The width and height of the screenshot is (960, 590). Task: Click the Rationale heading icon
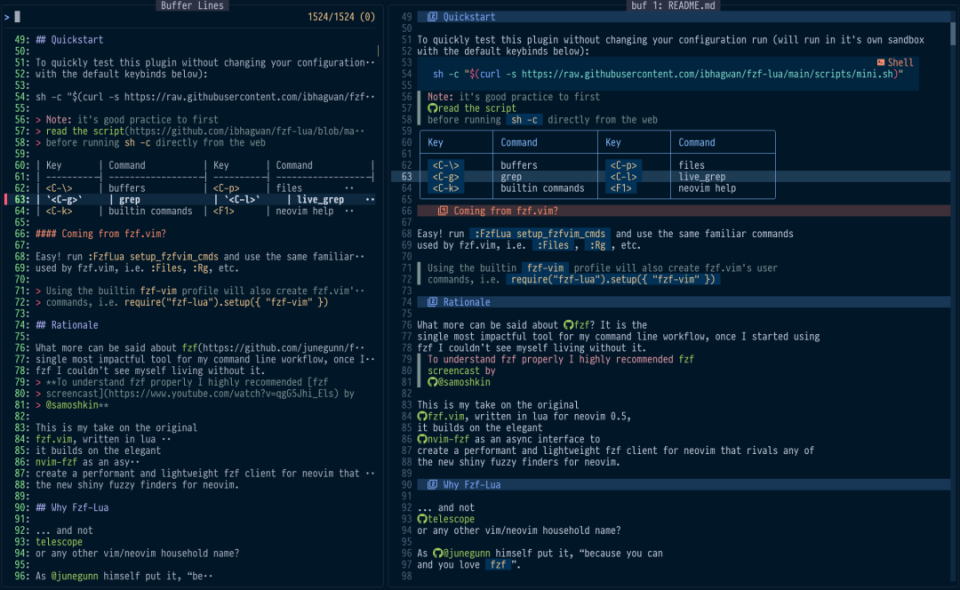pos(432,302)
